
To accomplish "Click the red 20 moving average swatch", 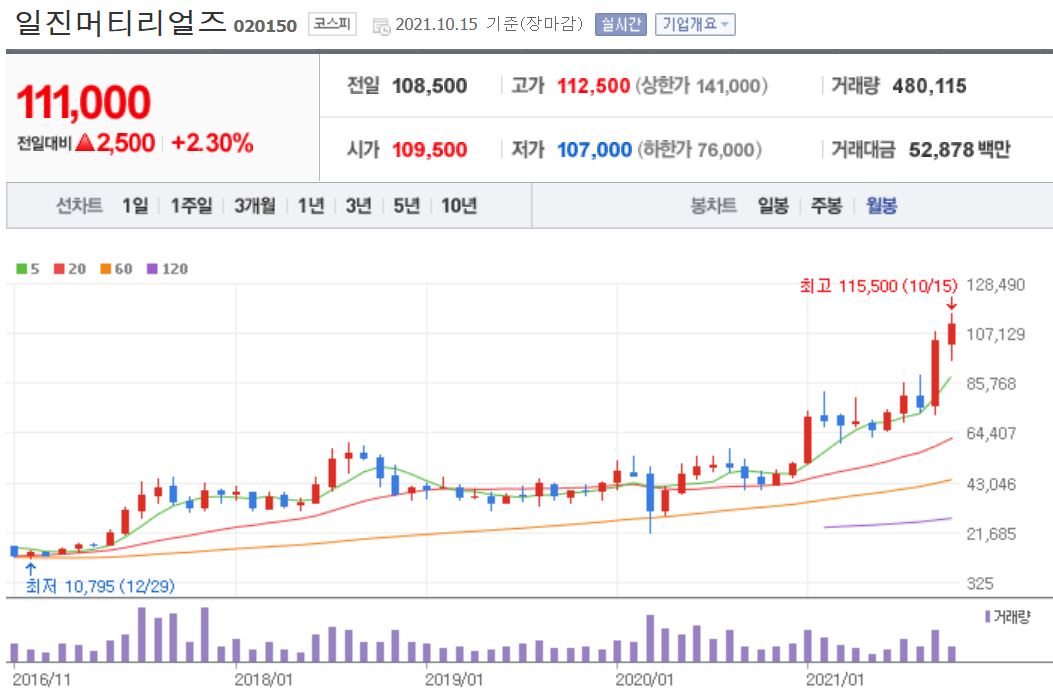I will point(59,269).
